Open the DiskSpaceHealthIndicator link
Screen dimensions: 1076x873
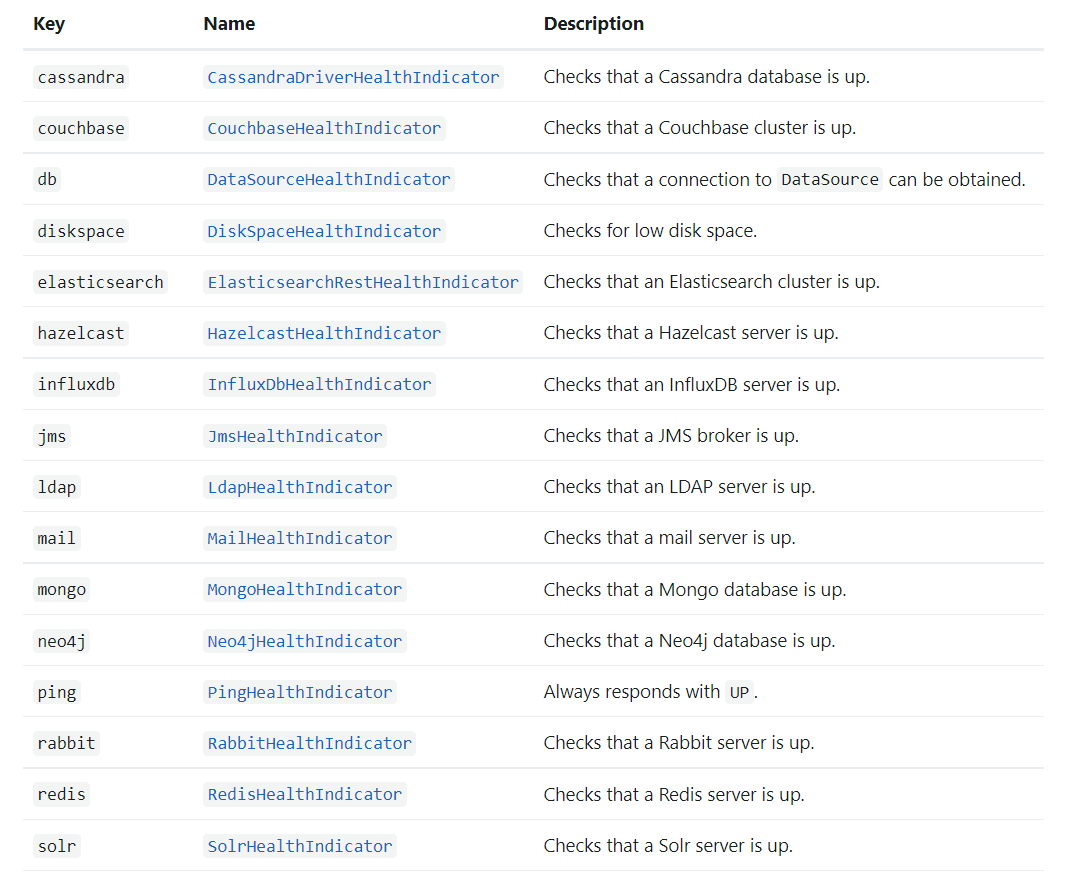[324, 231]
